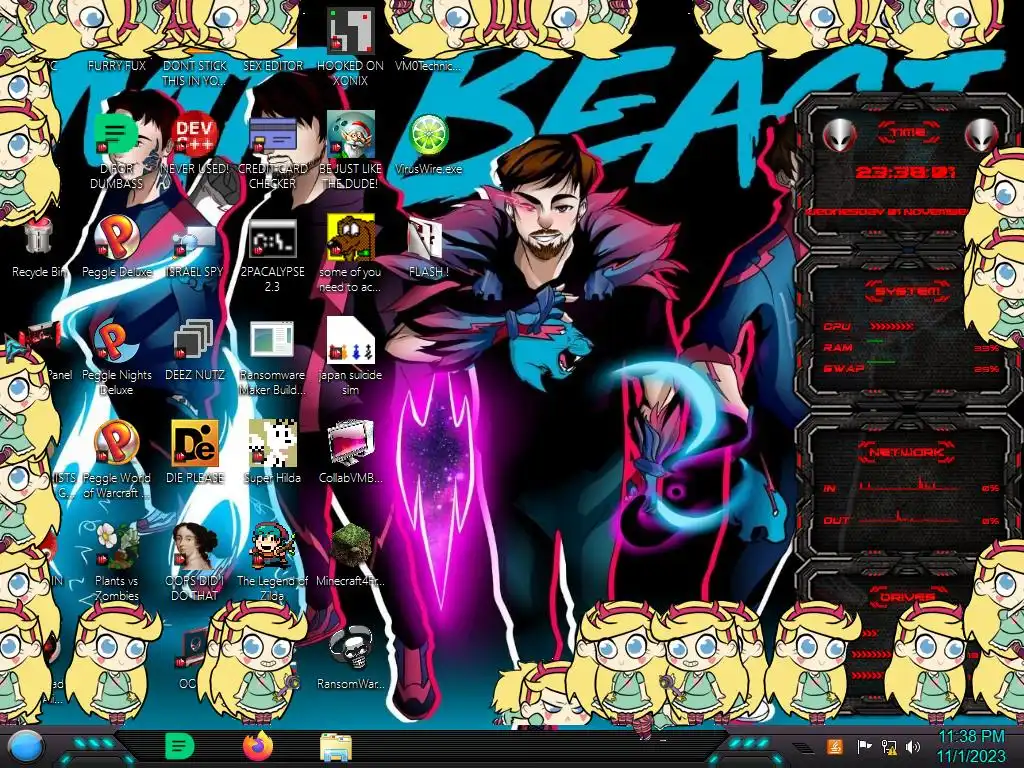Open the Recycle Bin
This screenshot has height=768, width=1024.
coord(39,236)
